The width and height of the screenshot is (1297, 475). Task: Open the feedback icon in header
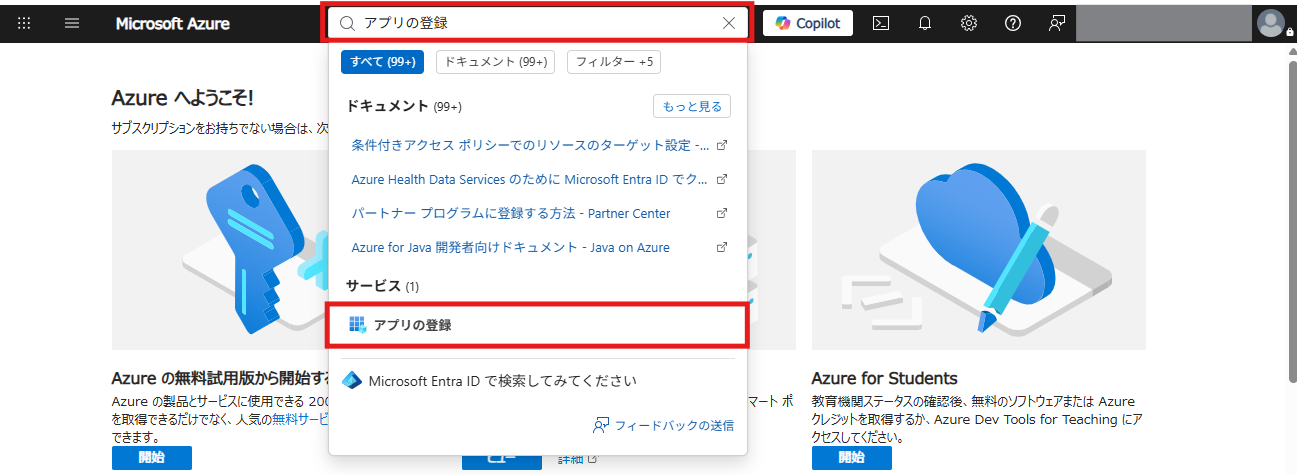click(x=1057, y=23)
